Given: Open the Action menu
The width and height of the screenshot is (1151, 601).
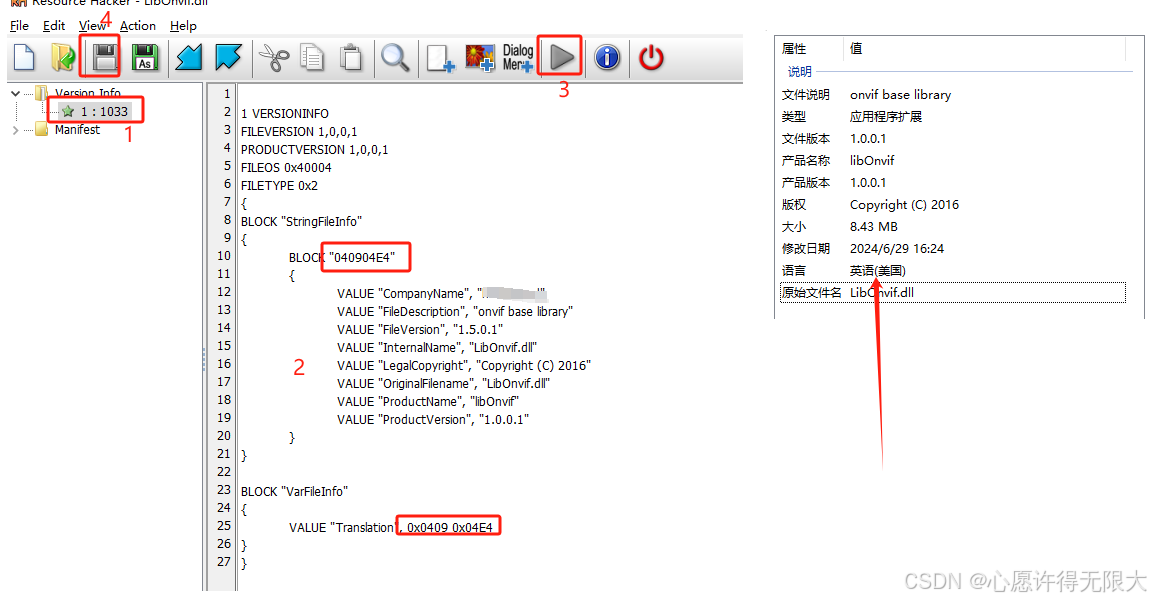Looking at the screenshot, I should 138,26.
